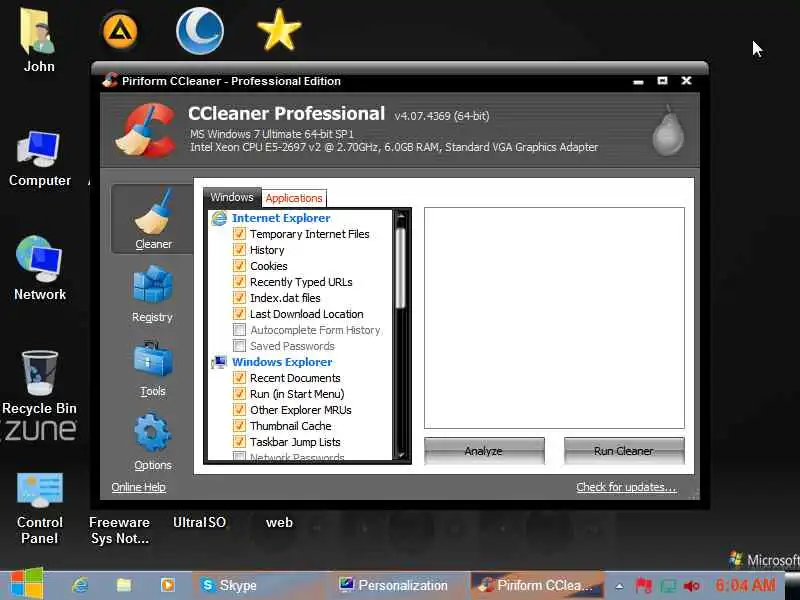800x600 pixels.
Task: Select the Windows Explorer group heading
Action: click(282, 362)
